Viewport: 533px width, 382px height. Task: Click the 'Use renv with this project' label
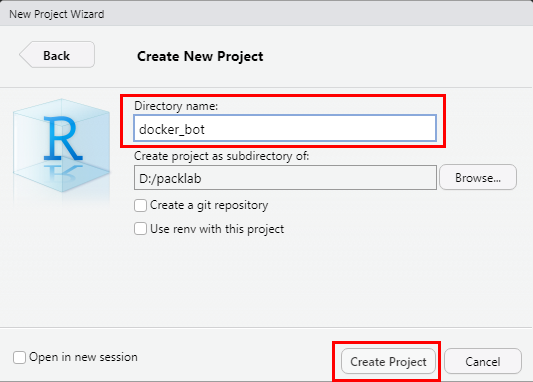(x=217, y=229)
